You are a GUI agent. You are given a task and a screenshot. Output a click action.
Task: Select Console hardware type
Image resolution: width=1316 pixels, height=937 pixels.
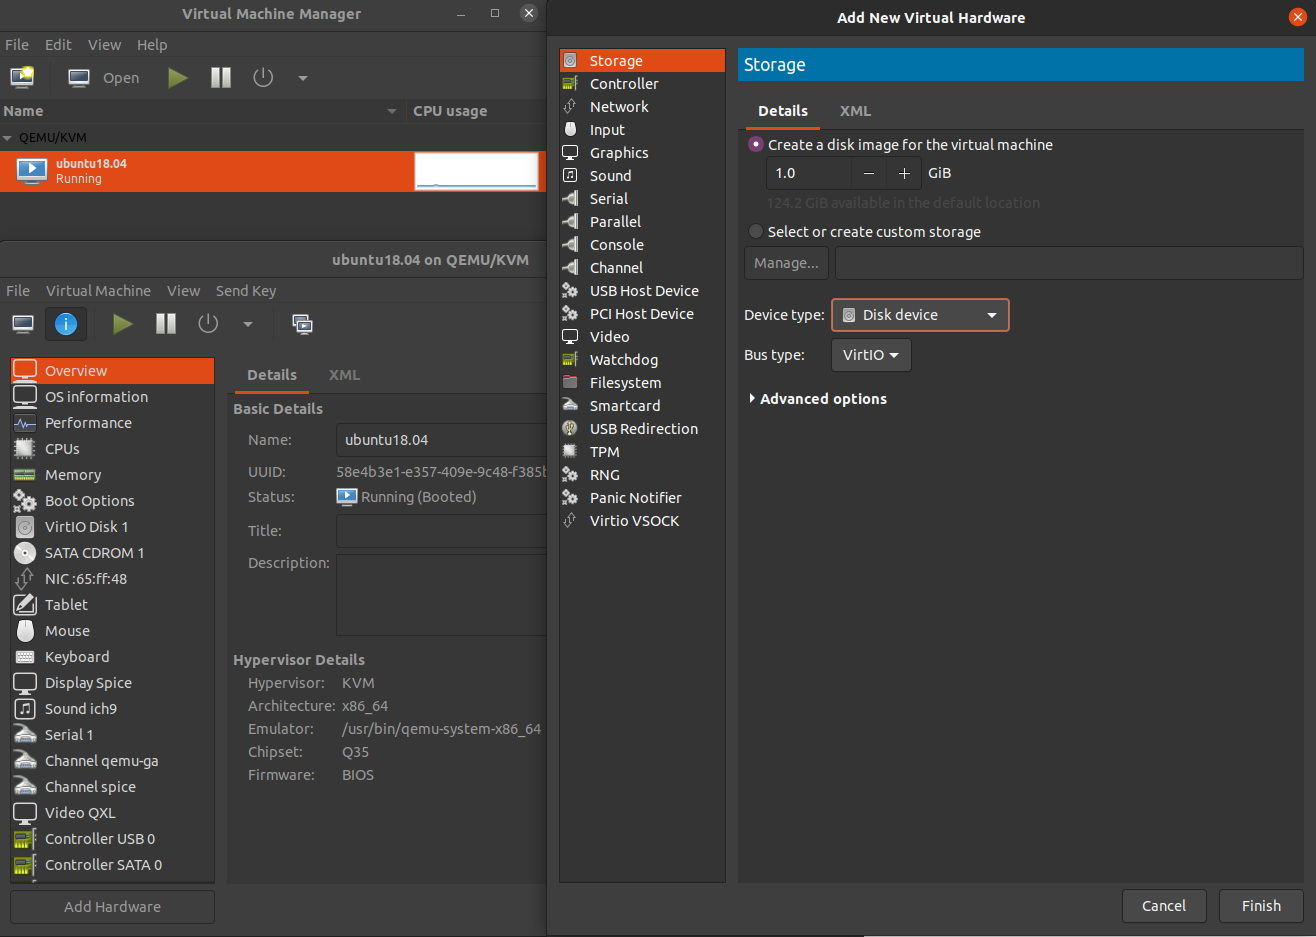[642, 245]
